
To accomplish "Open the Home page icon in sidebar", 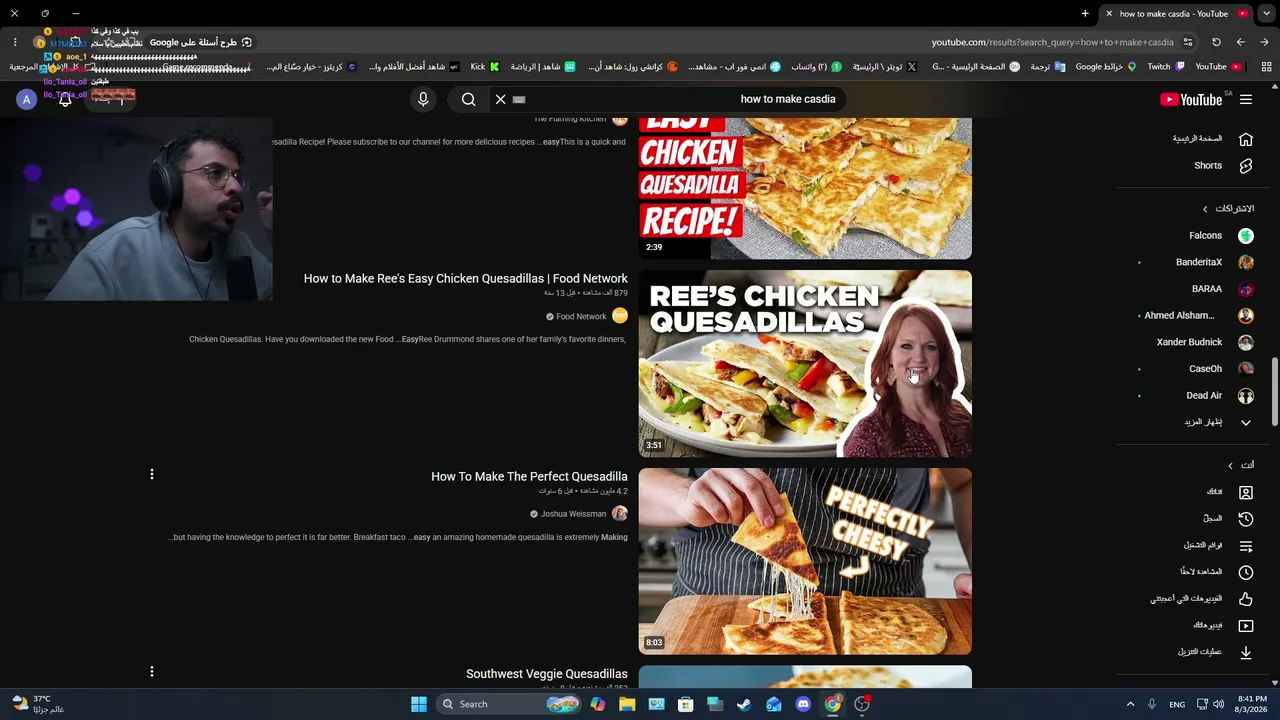I will [x=1246, y=139].
